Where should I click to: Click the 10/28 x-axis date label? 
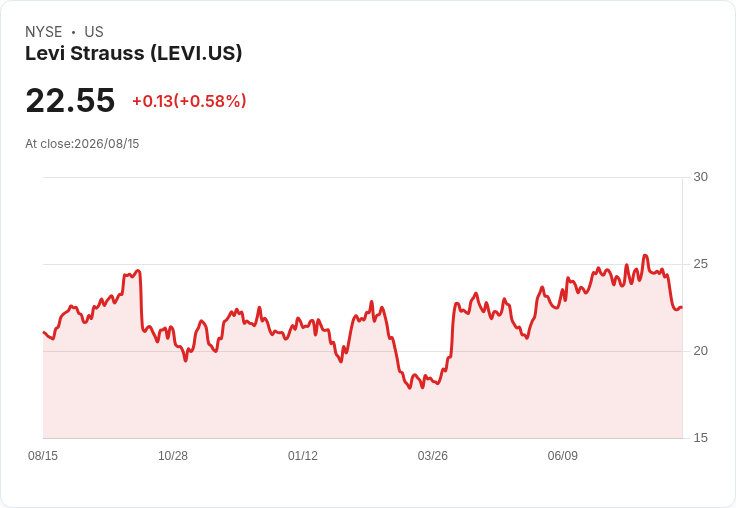[x=173, y=455]
